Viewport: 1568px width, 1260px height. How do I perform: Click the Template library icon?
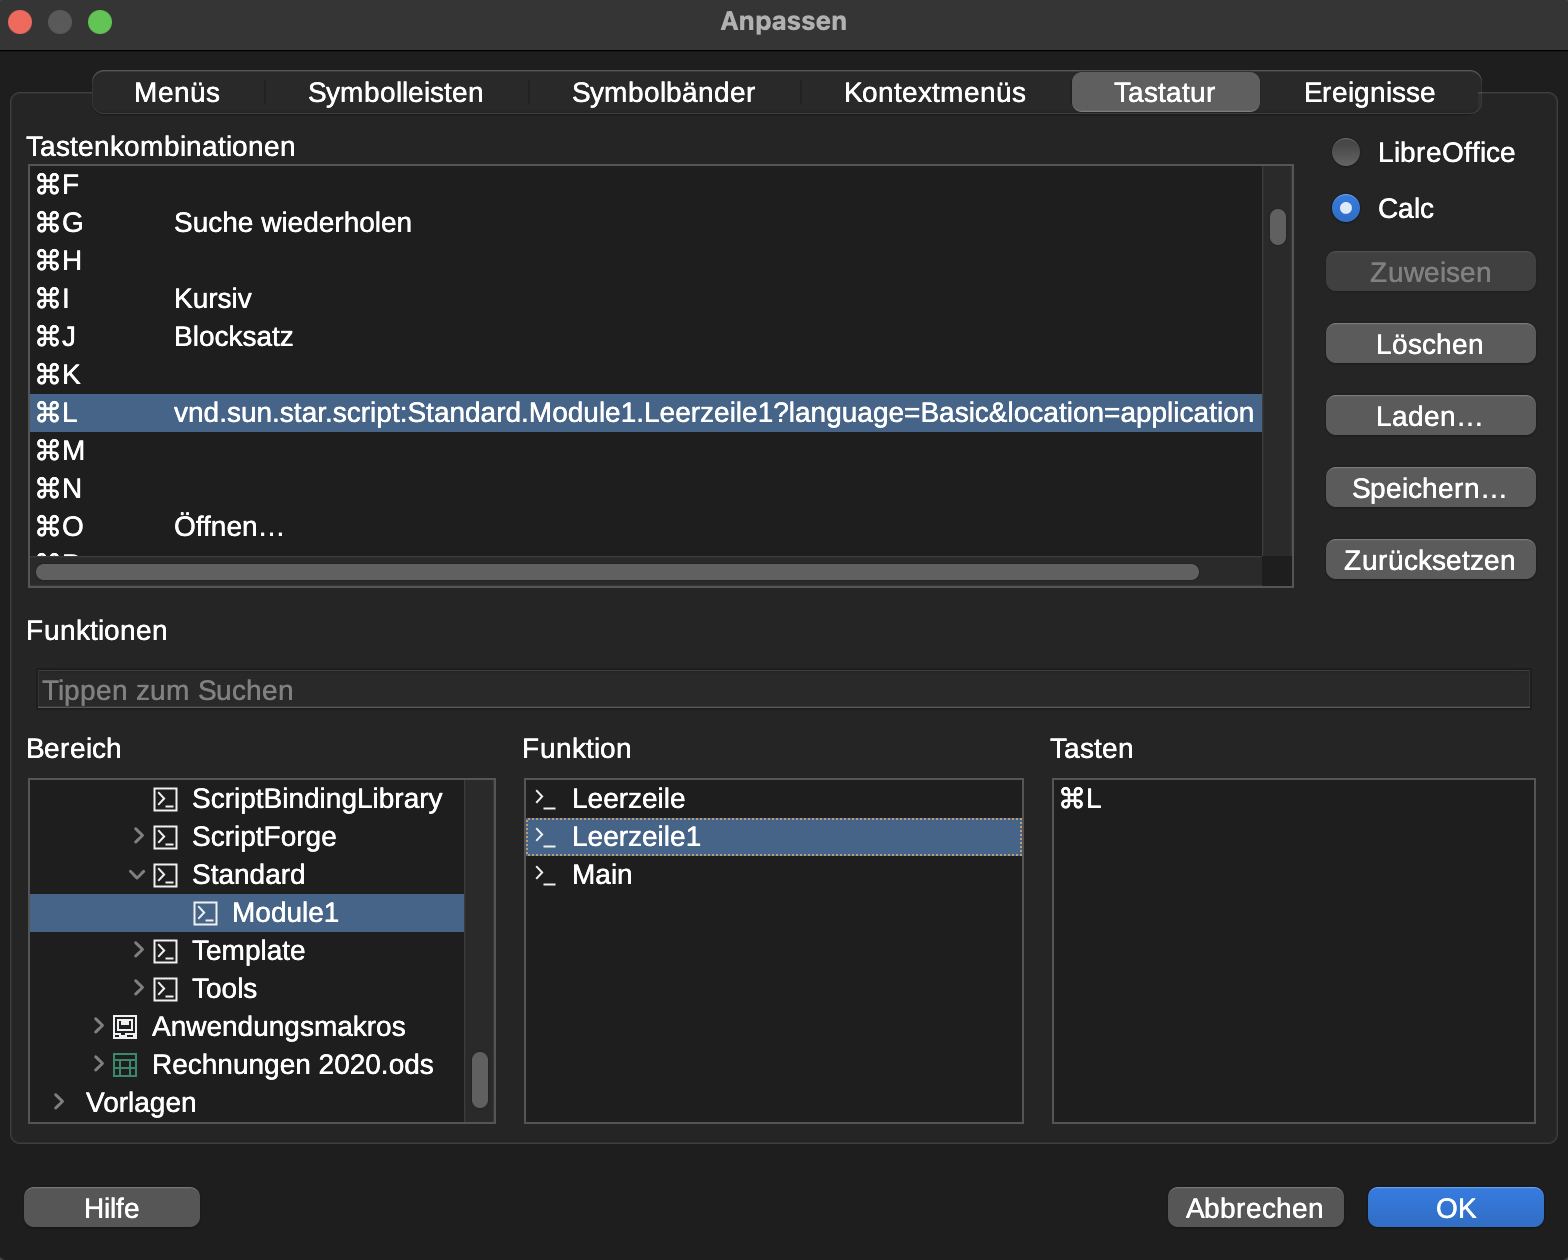pyautogui.click(x=165, y=951)
